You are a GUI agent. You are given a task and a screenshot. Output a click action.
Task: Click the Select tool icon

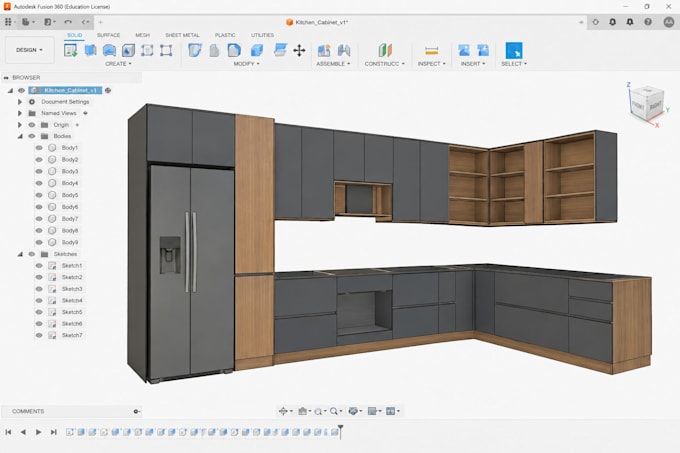(514, 50)
